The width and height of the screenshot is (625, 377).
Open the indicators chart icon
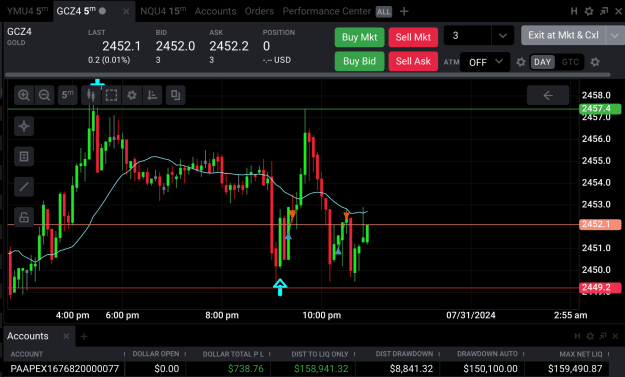[x=152, y=95]
